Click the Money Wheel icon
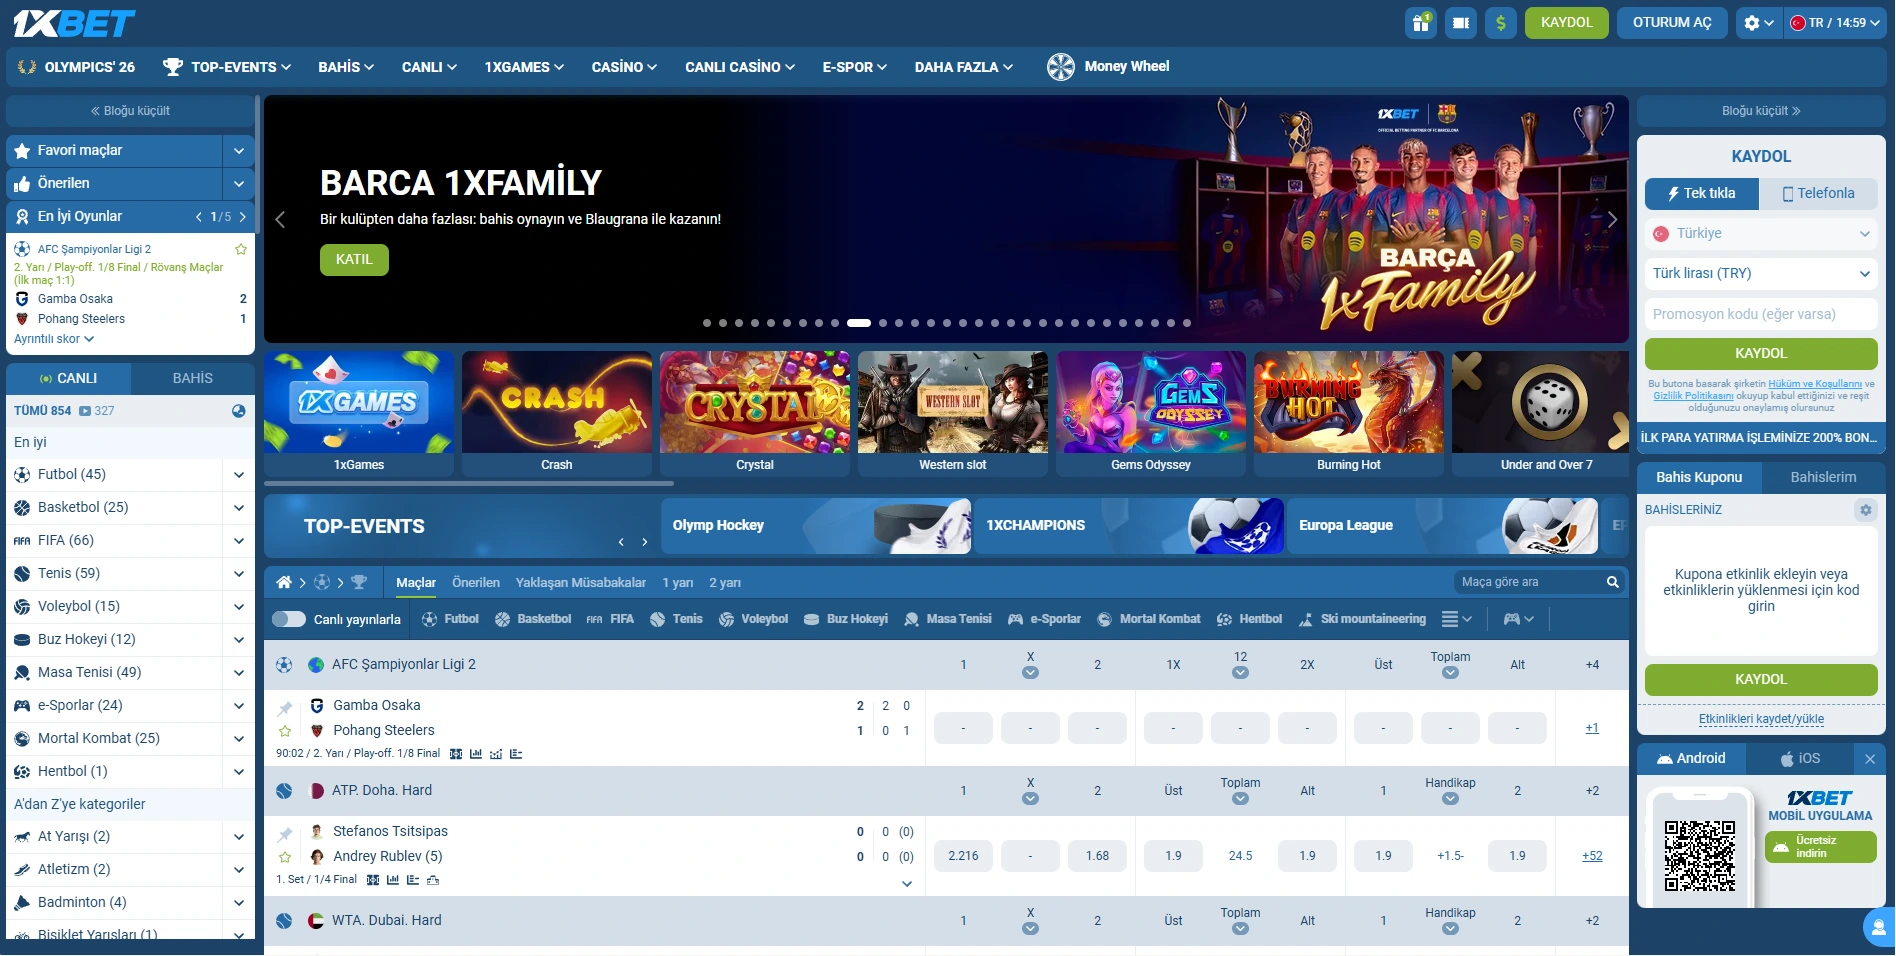This screenshot has width=1896, height=956. pyautogui.click(x=1060, y=67)
